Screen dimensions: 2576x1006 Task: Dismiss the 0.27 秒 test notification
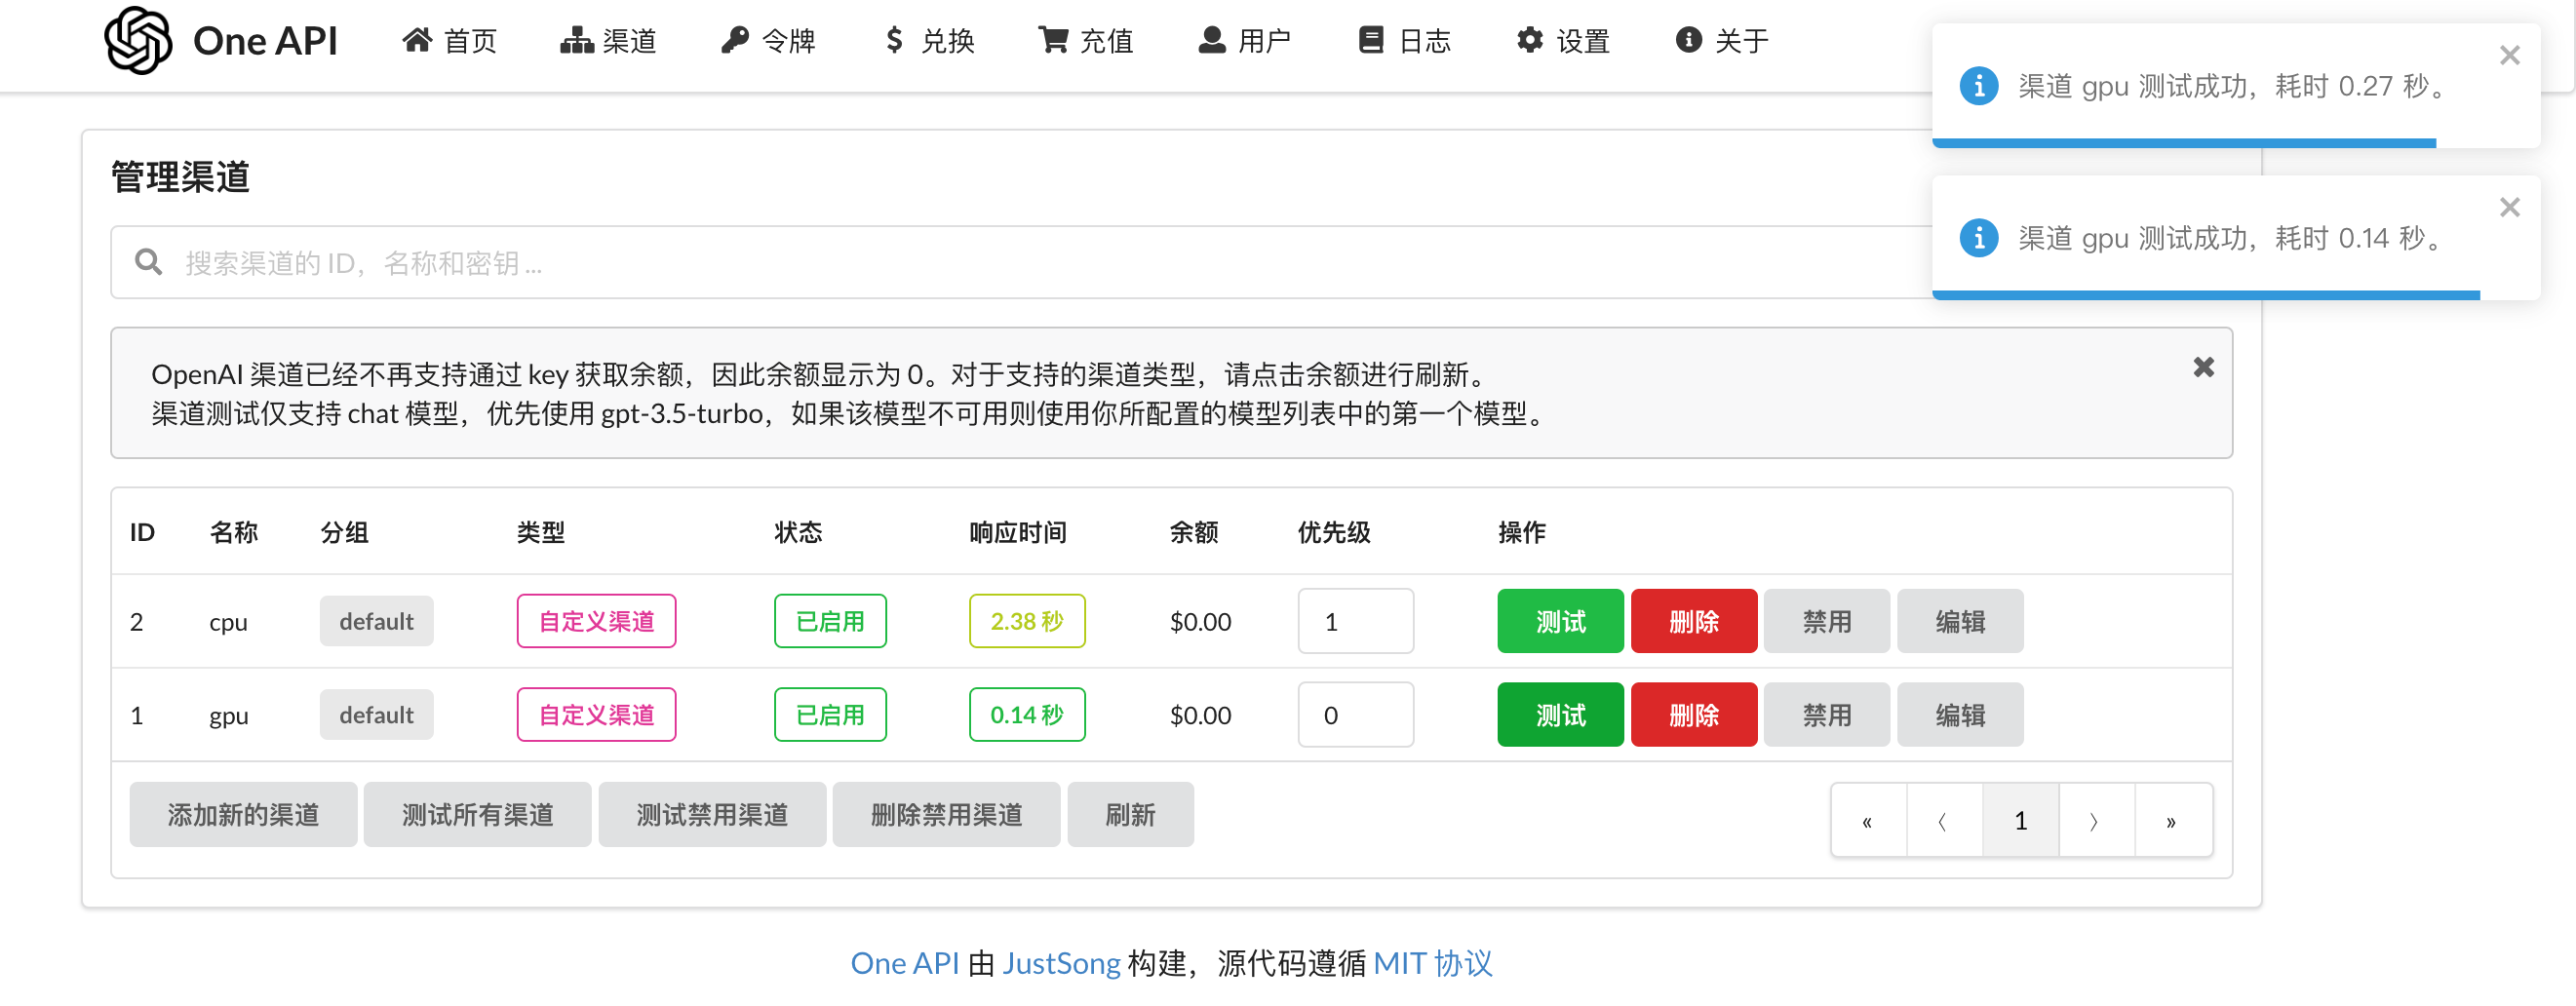(2508, 56)
